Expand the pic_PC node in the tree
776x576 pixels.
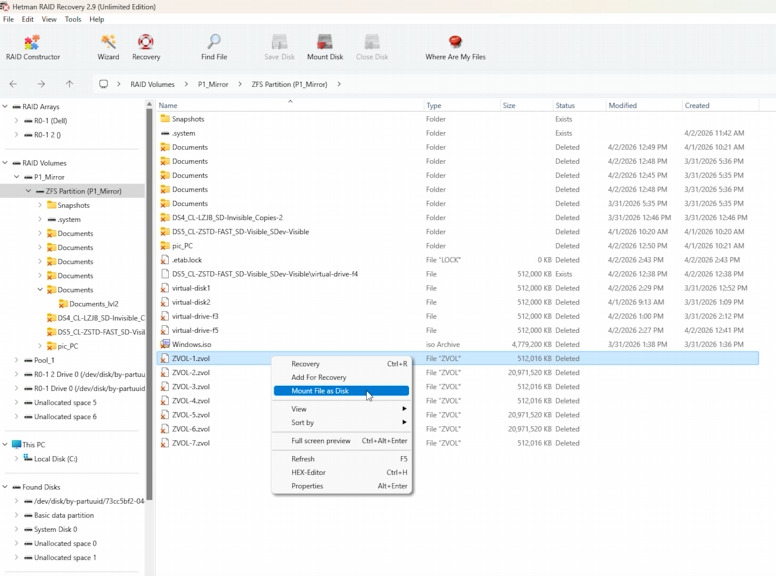40,346
